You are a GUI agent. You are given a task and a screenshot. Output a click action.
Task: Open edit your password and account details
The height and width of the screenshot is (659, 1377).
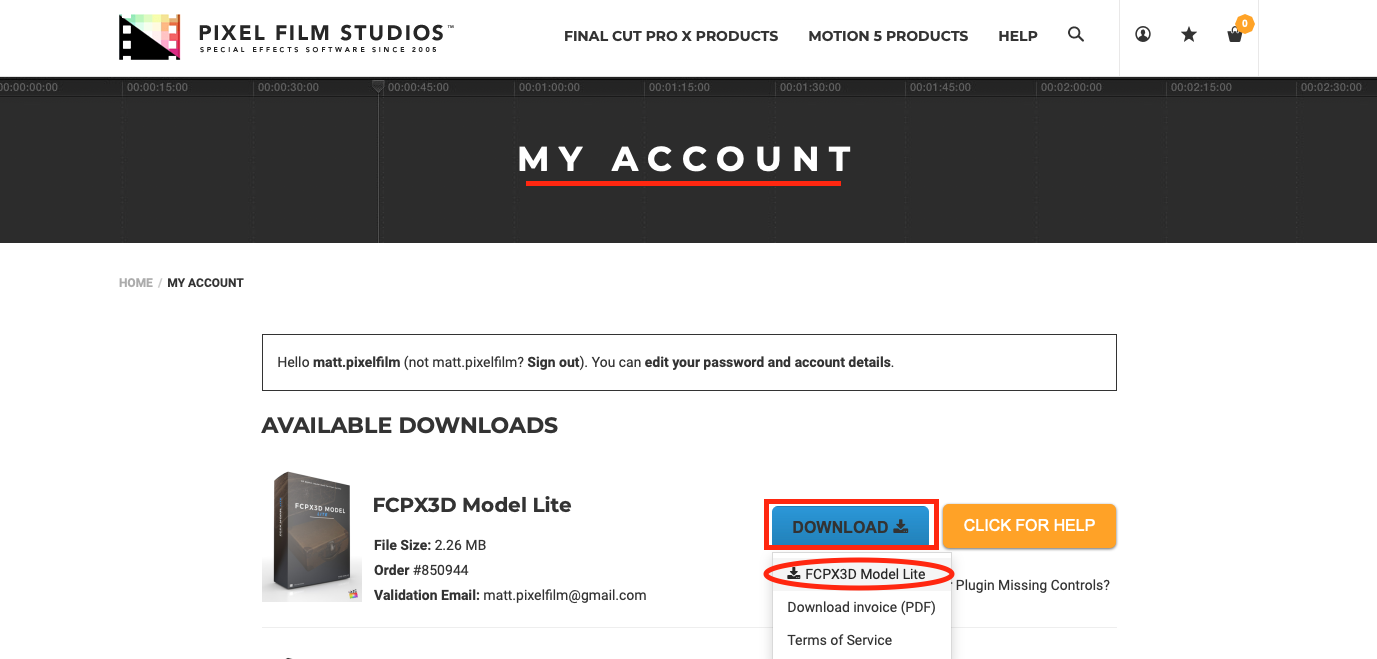click(768, 362)
